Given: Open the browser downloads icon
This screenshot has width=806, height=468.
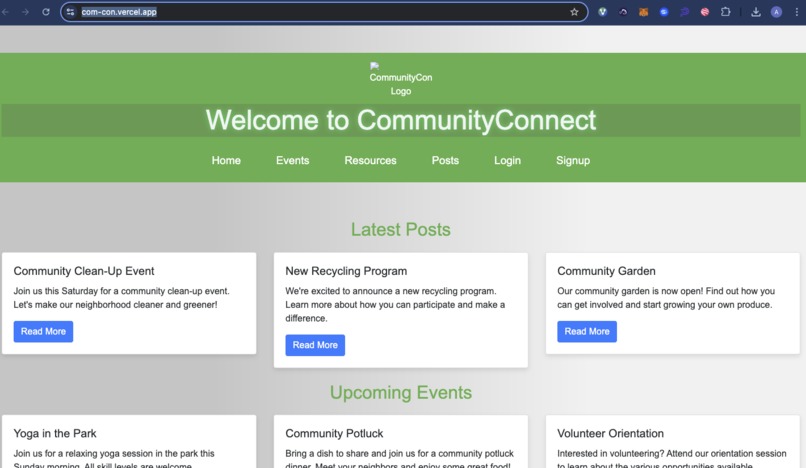Looking at the screenshot, I should click(756, 12).
